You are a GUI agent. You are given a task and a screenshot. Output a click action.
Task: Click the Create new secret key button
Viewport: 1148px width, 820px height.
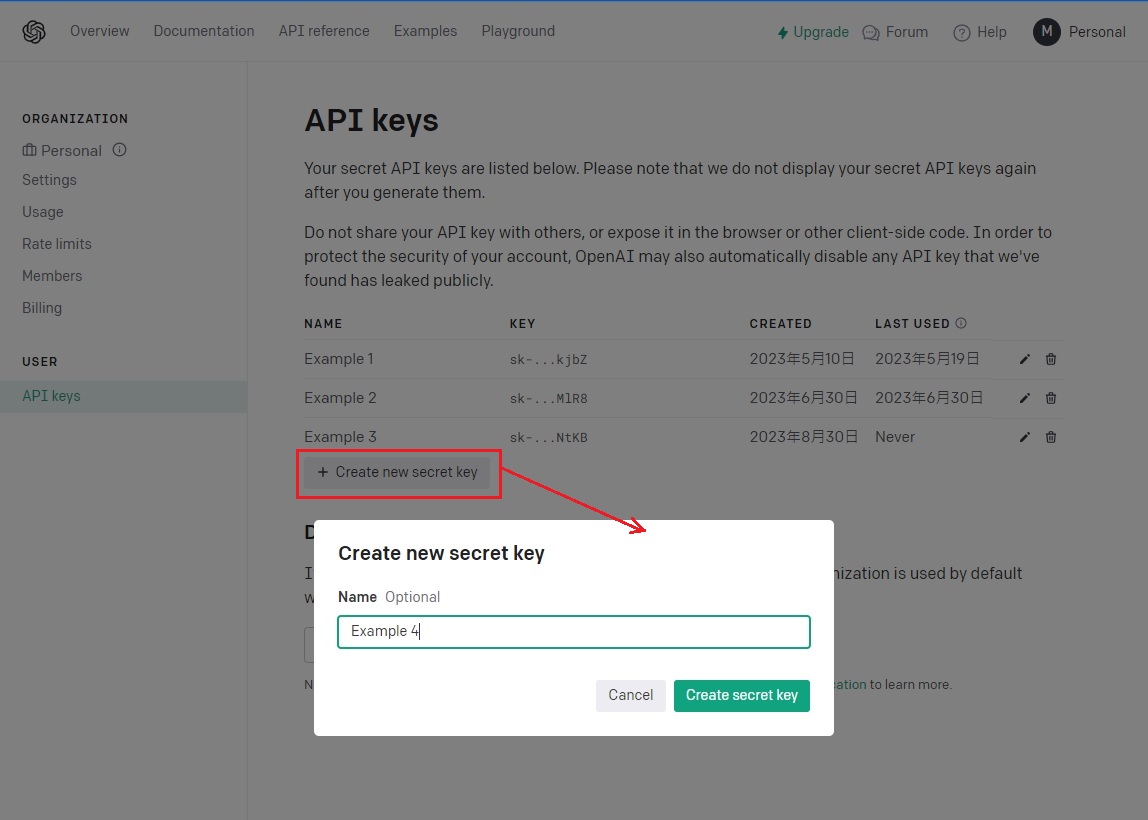point(397,472)
